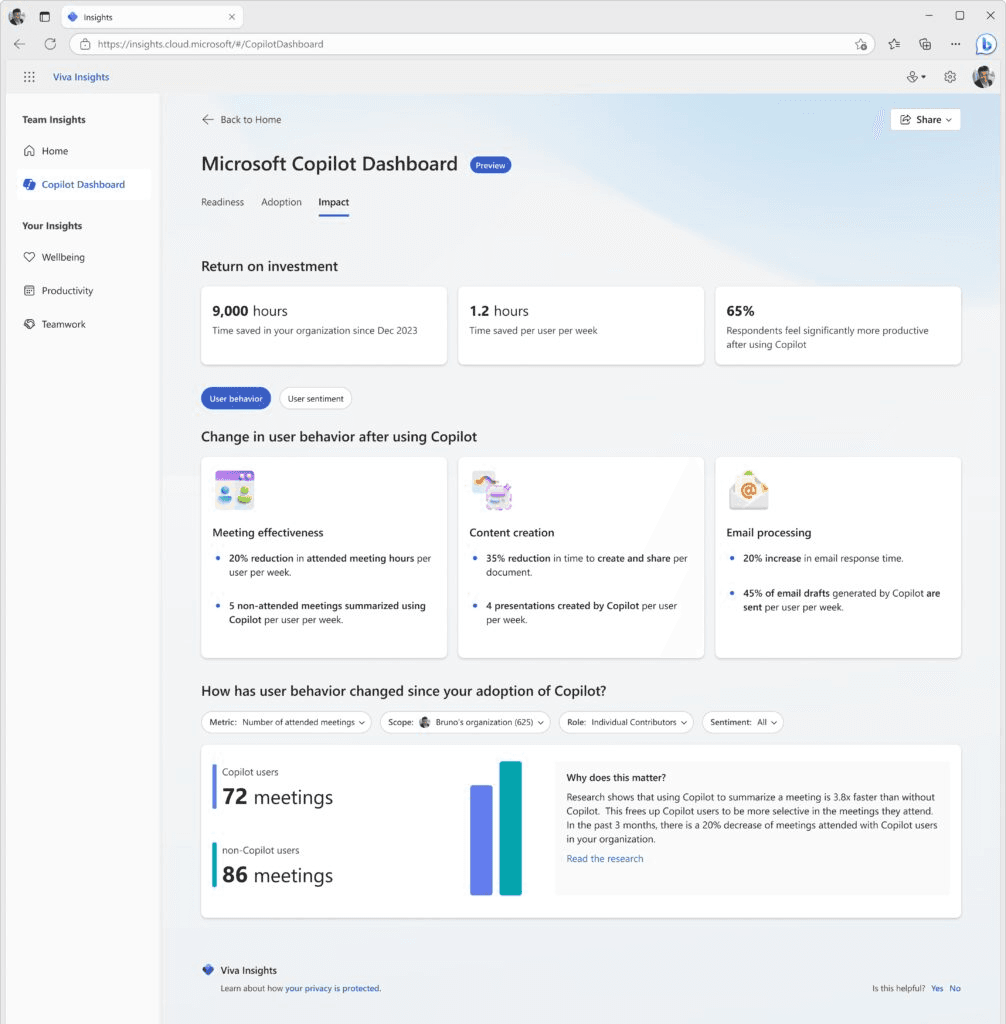Screen dimensions: 1006x1024
Task: Click the lock site info icon
Action: [85, 44]
